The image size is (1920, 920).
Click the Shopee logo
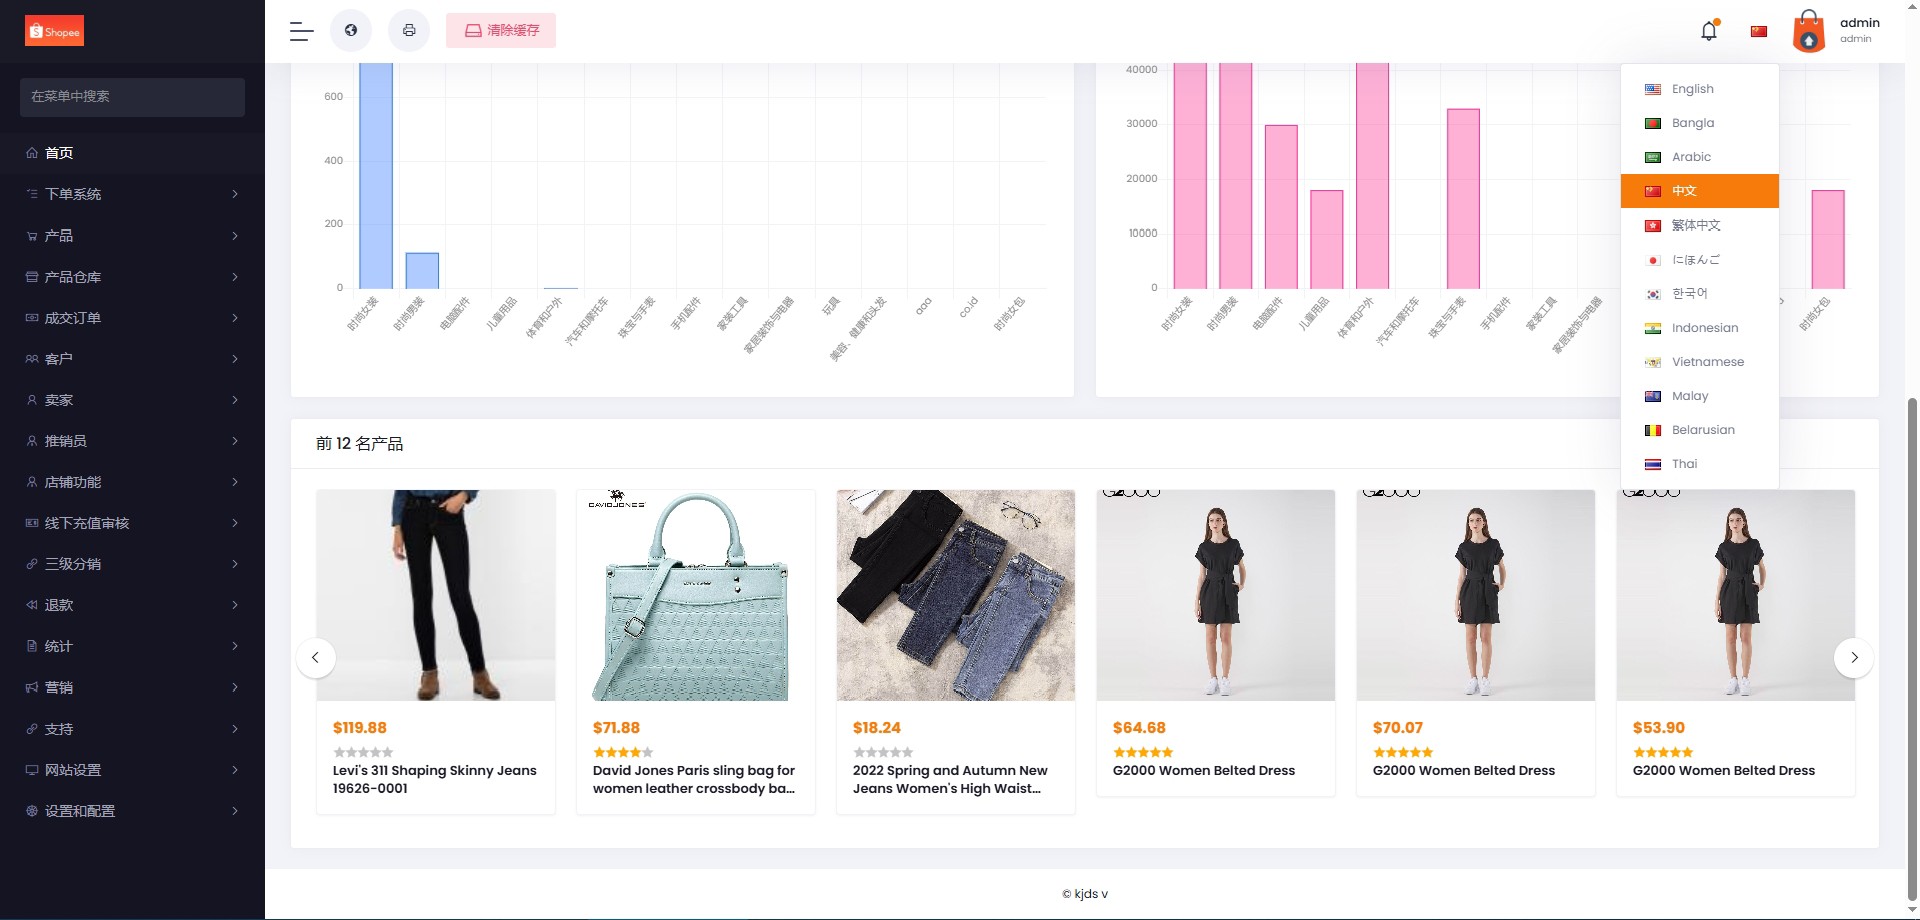(x=54, y=31)
